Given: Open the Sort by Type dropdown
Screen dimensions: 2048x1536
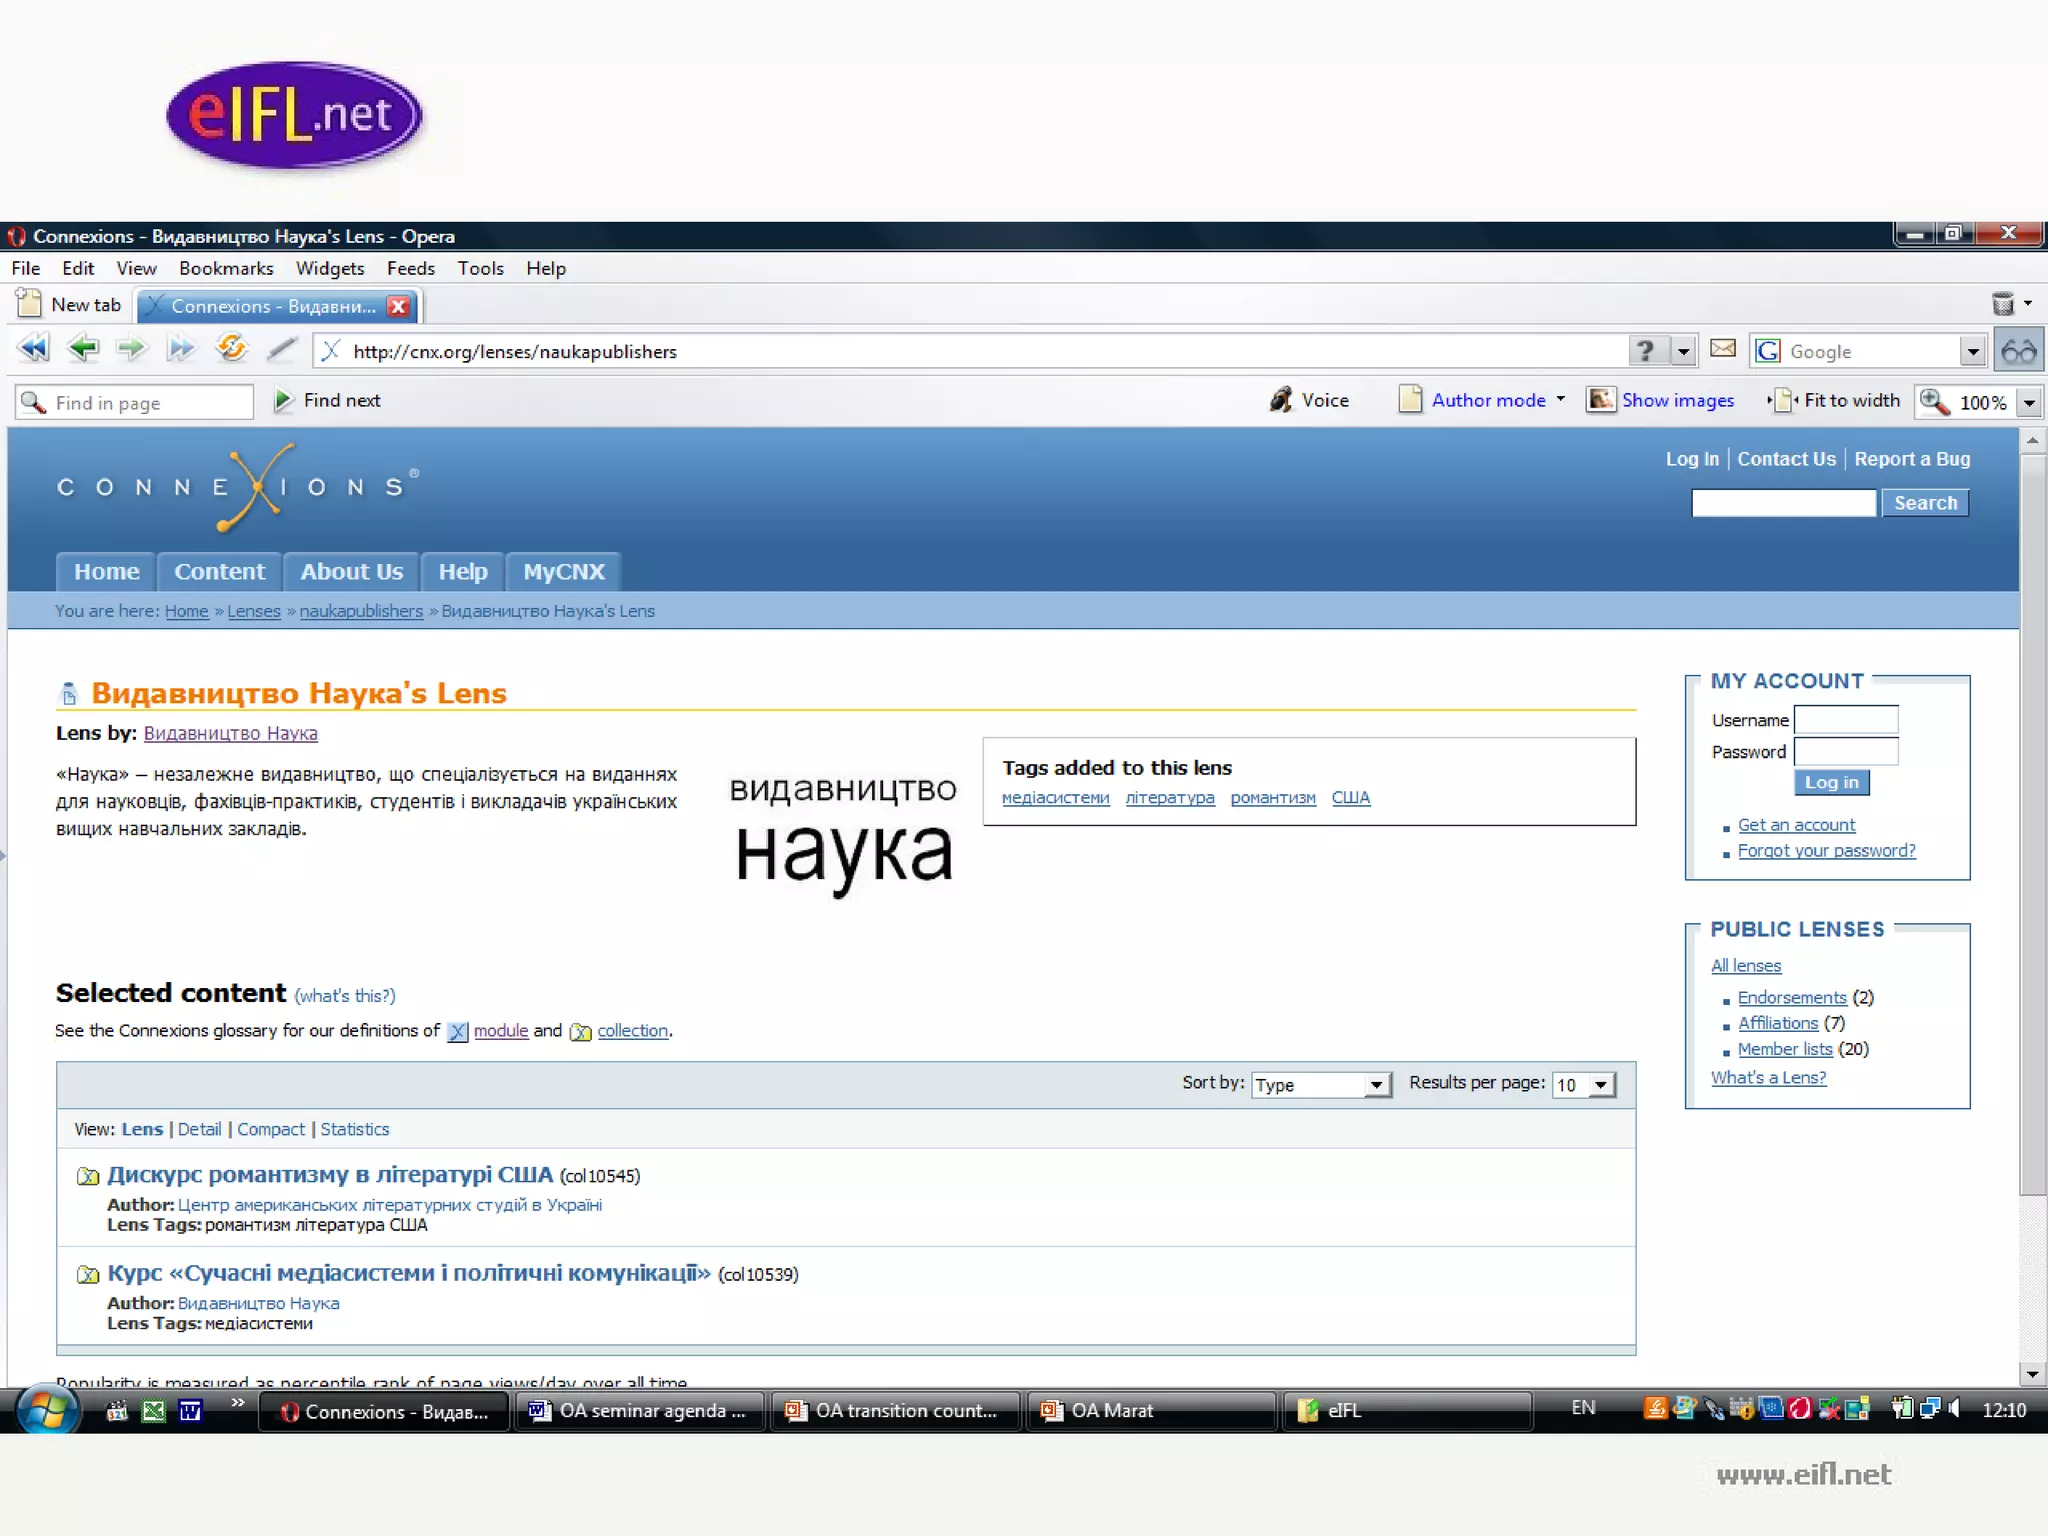Looking at the screenshot, I should pyautogui.click(x=1321, y=1085).
